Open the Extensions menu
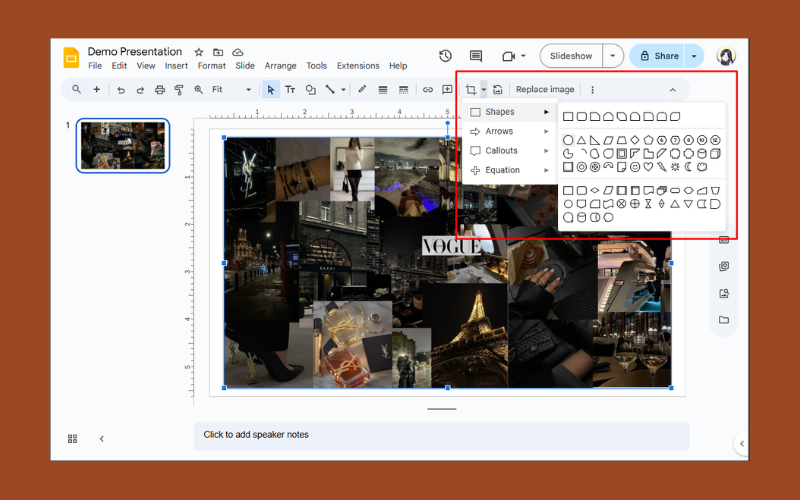800x500 pixels. [x=358, y=66]
